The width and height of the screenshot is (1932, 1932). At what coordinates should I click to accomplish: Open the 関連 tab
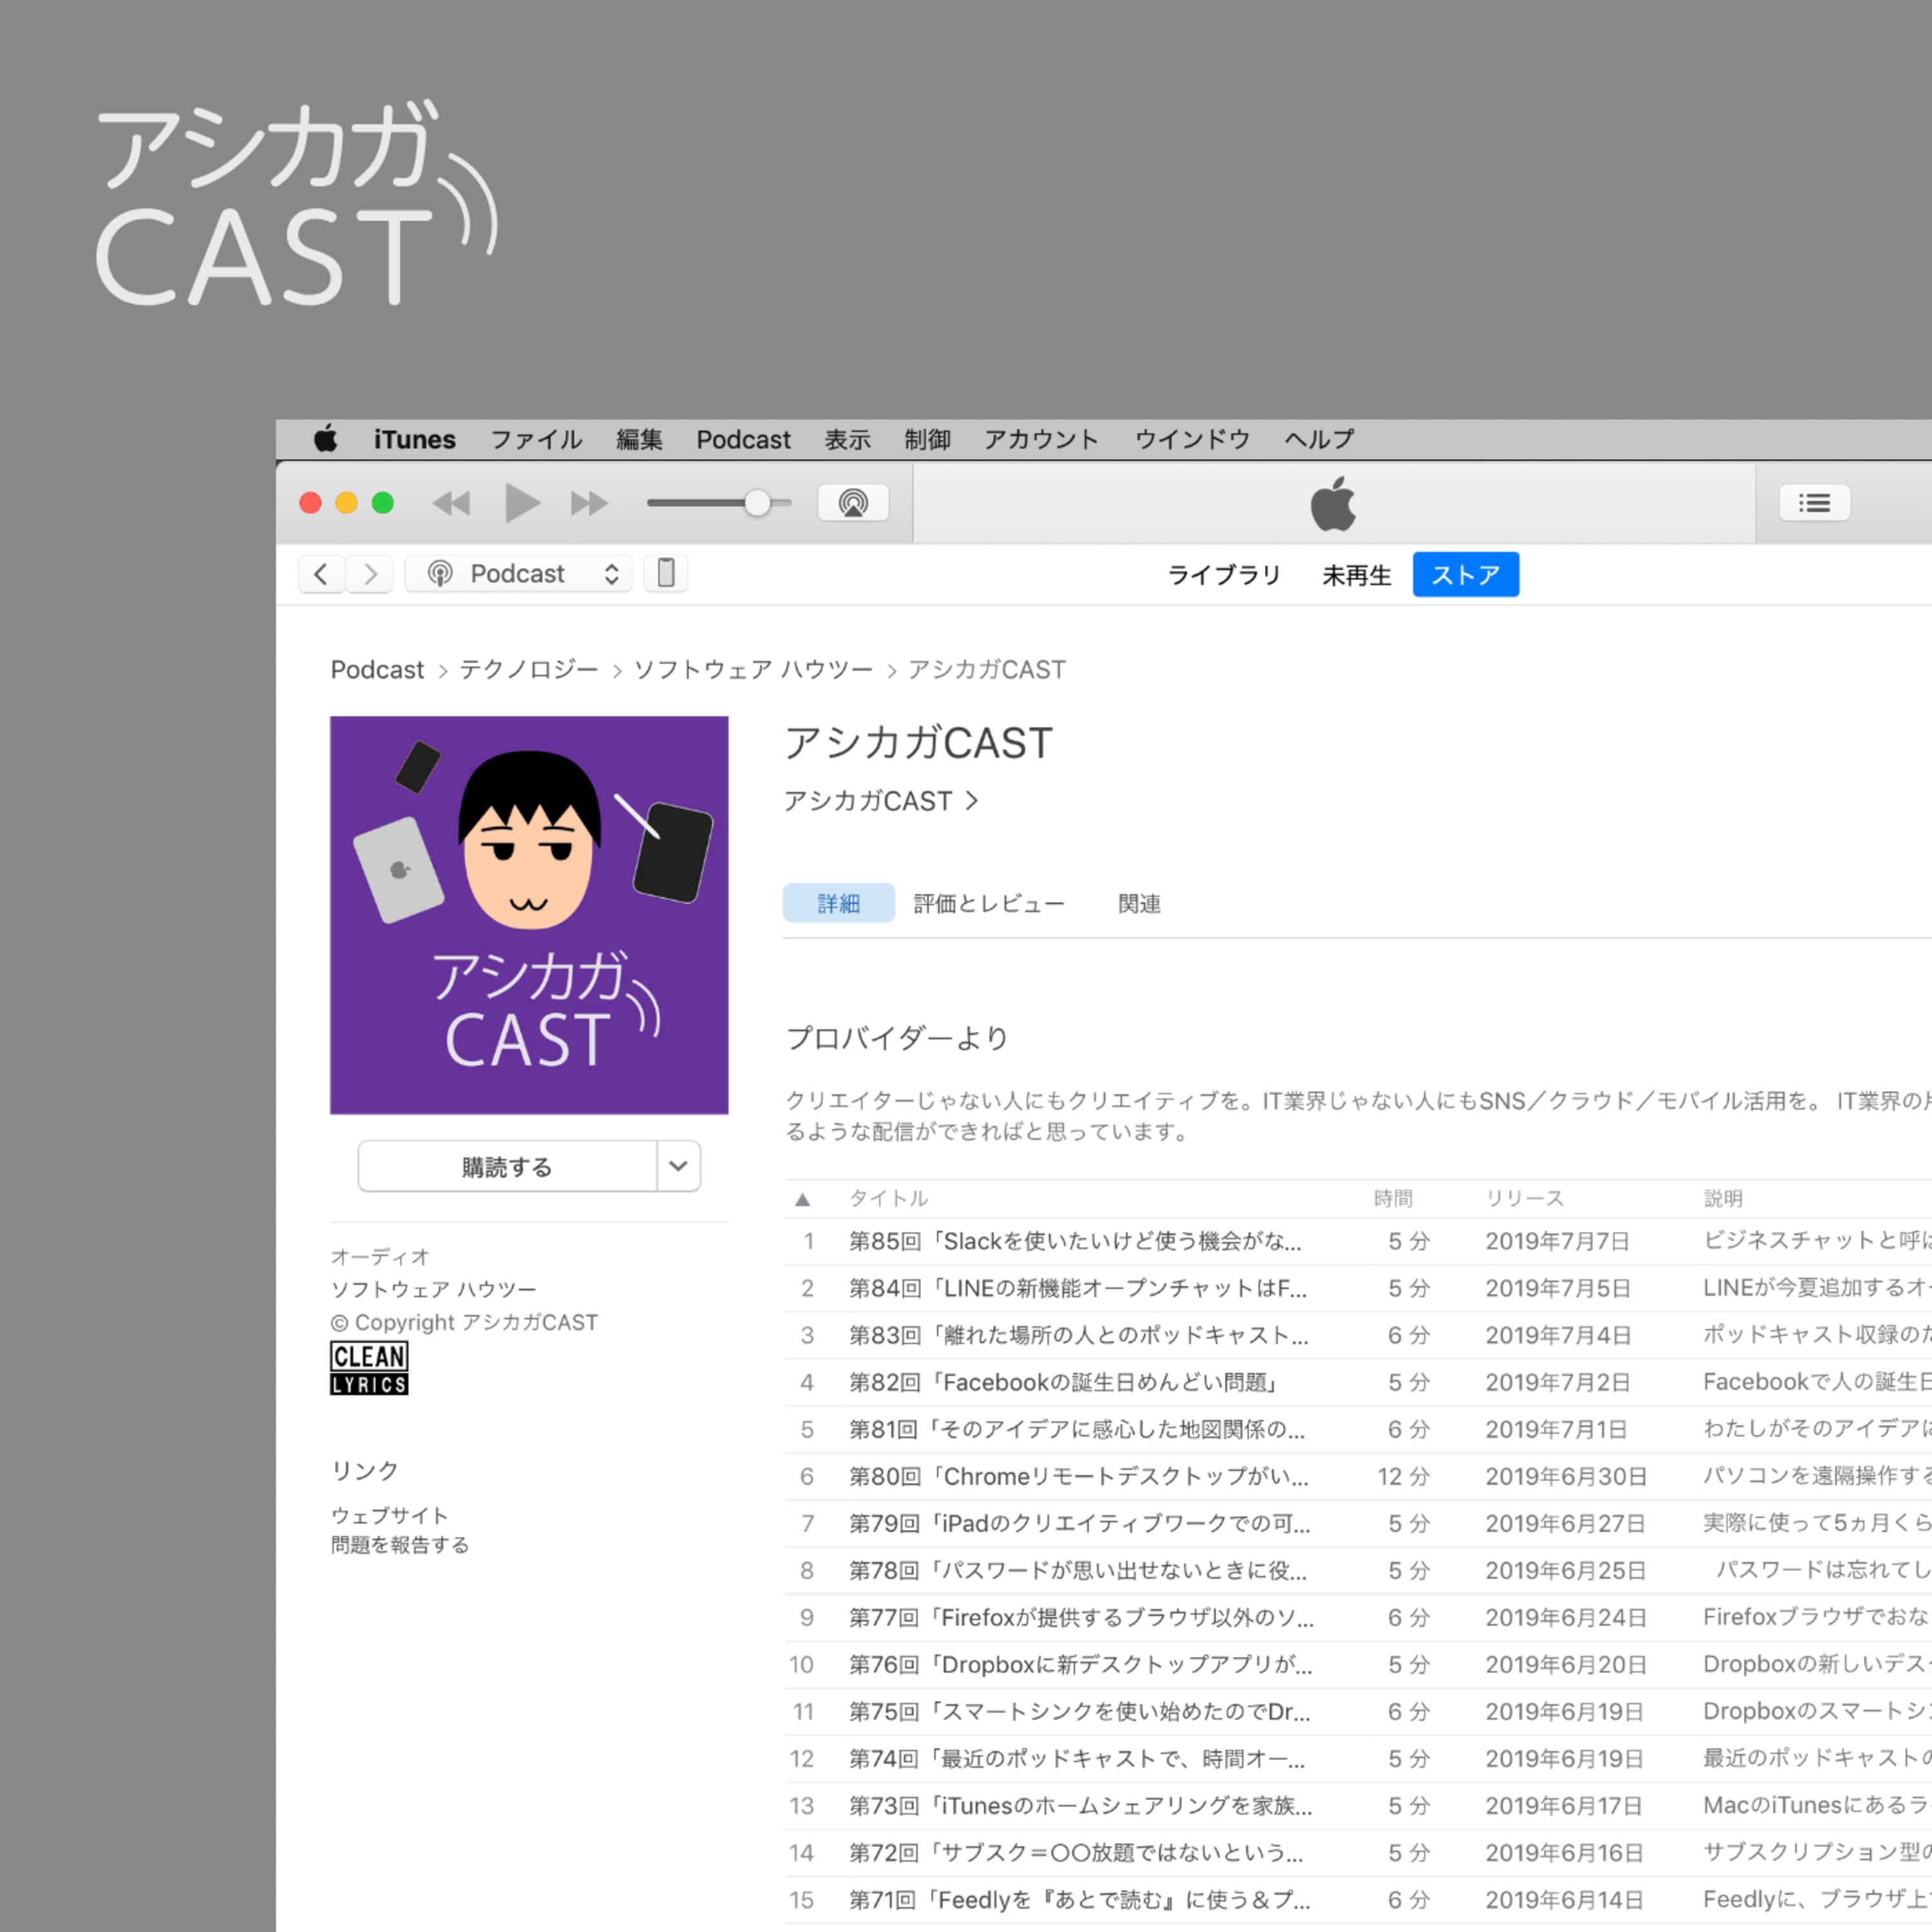(1139, 904)
